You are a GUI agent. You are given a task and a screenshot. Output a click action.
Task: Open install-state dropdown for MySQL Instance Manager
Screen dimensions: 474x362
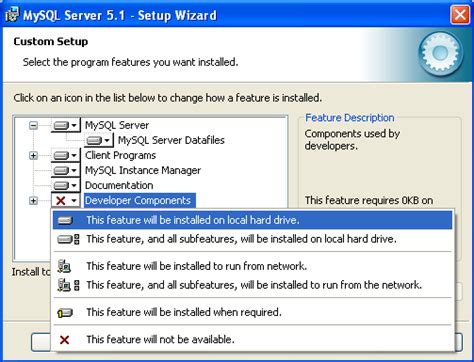tap(66, 170)
